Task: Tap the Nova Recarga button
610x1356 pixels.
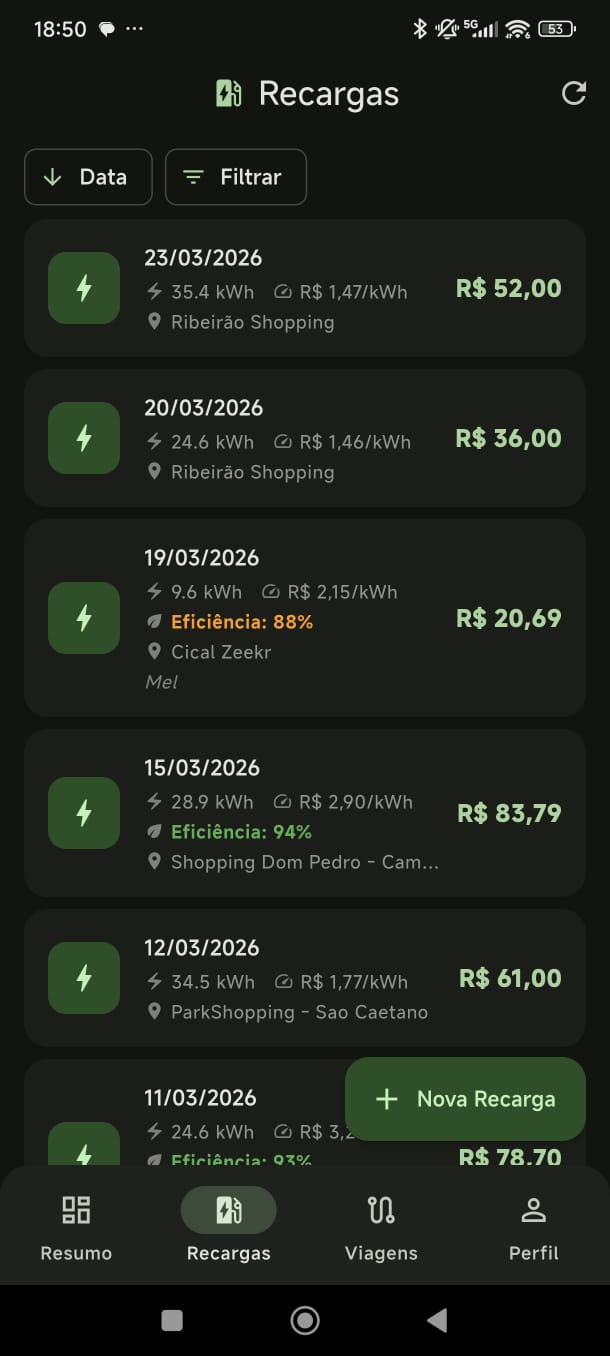Action: point(465,1098)
